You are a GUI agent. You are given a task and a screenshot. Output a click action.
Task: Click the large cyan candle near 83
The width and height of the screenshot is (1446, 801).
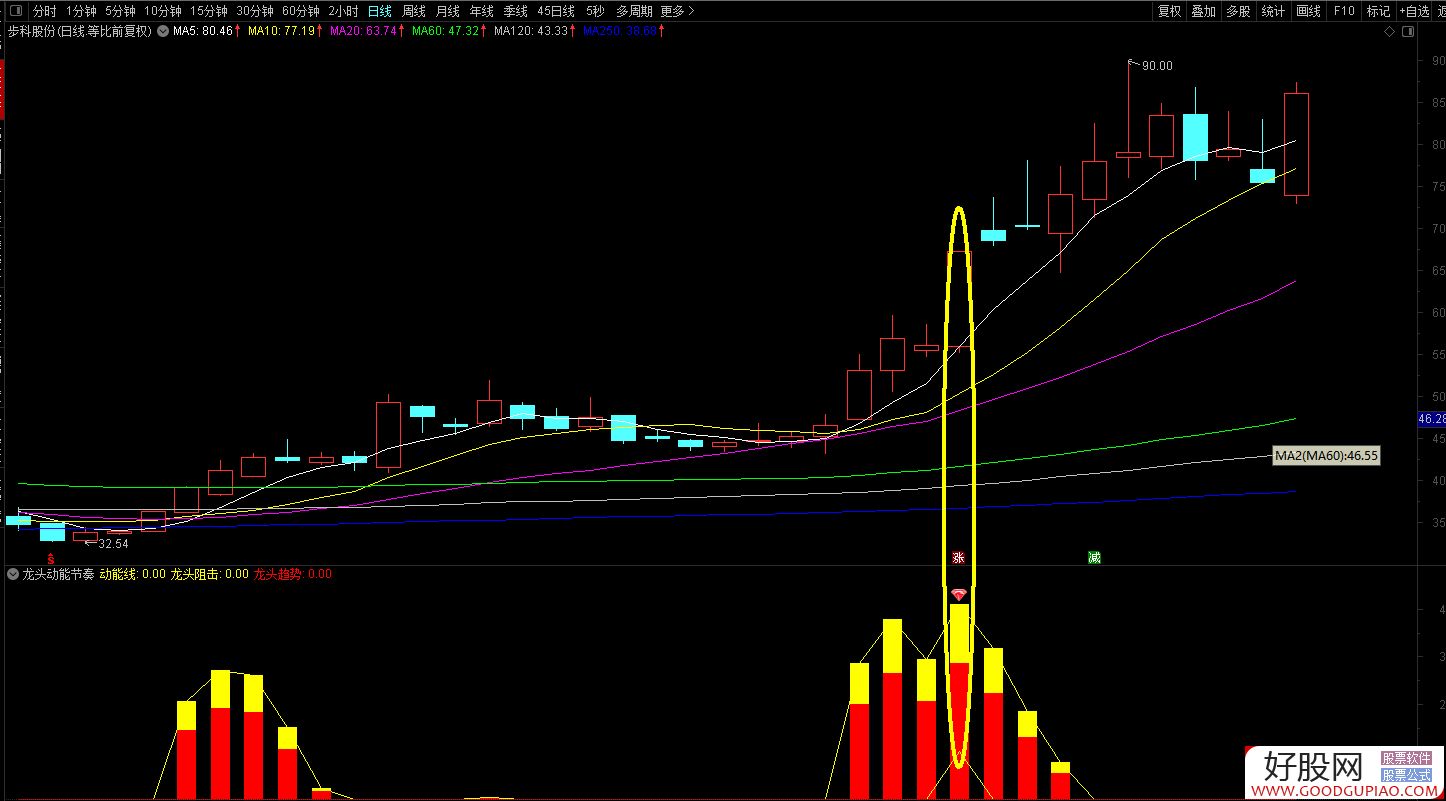(1195, 137)
